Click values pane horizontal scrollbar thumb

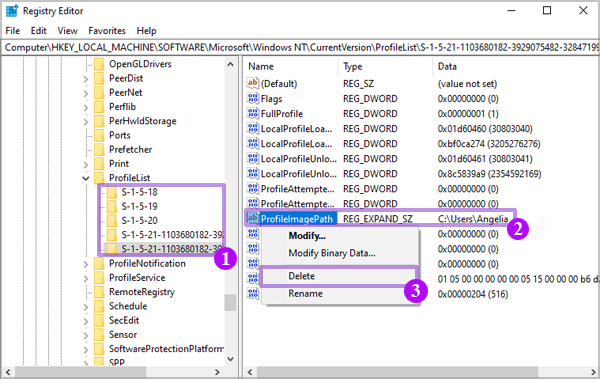(398, 372)
